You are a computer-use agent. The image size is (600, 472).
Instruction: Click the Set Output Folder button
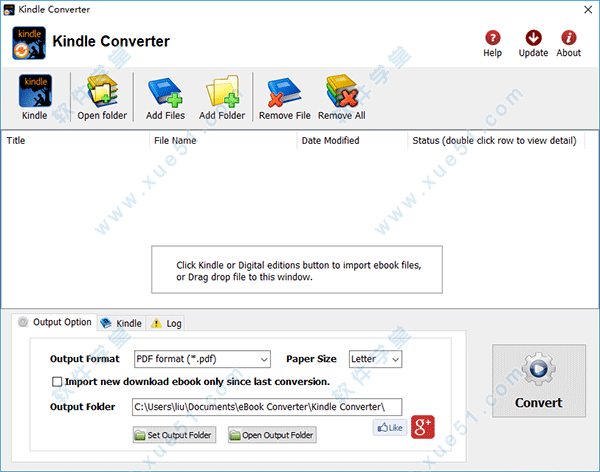click(174, 435)
